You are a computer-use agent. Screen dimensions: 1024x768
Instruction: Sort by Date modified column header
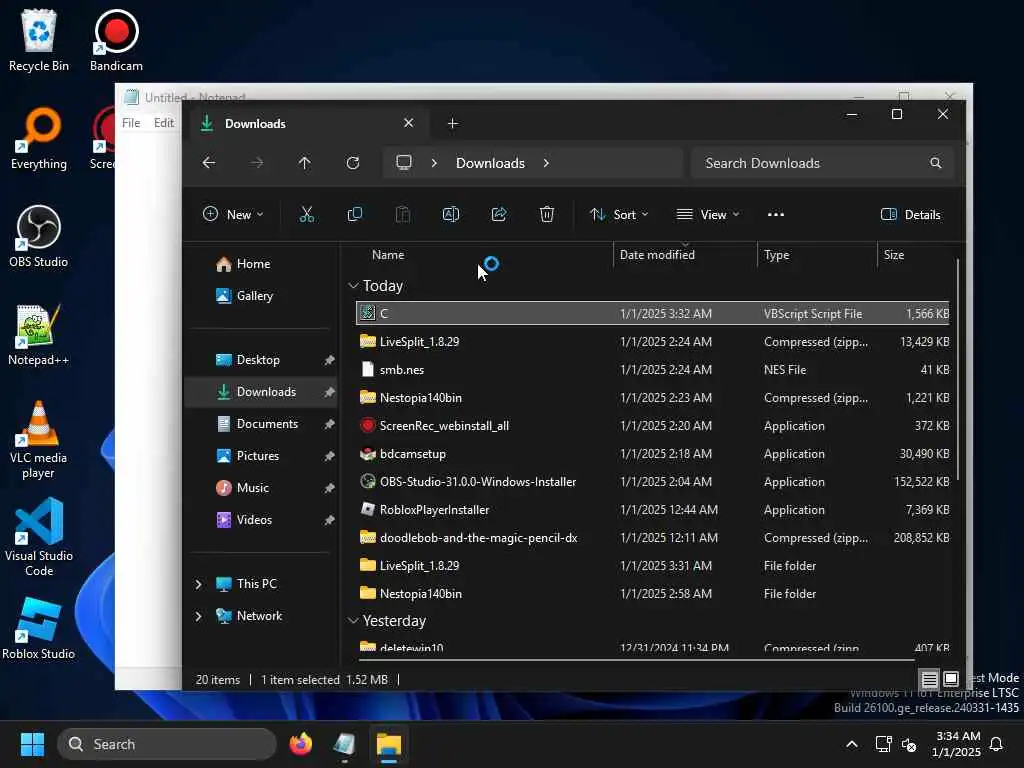pyautogui.click(x=685, y=255)
